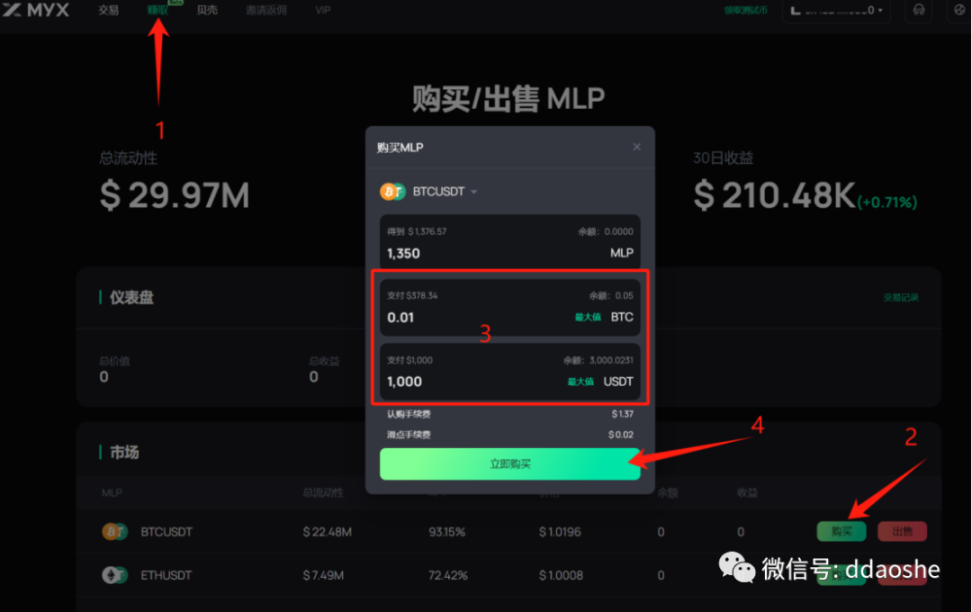Close the 购买MLP dialog
Screen dimensions: 972x612
[637, 147]
